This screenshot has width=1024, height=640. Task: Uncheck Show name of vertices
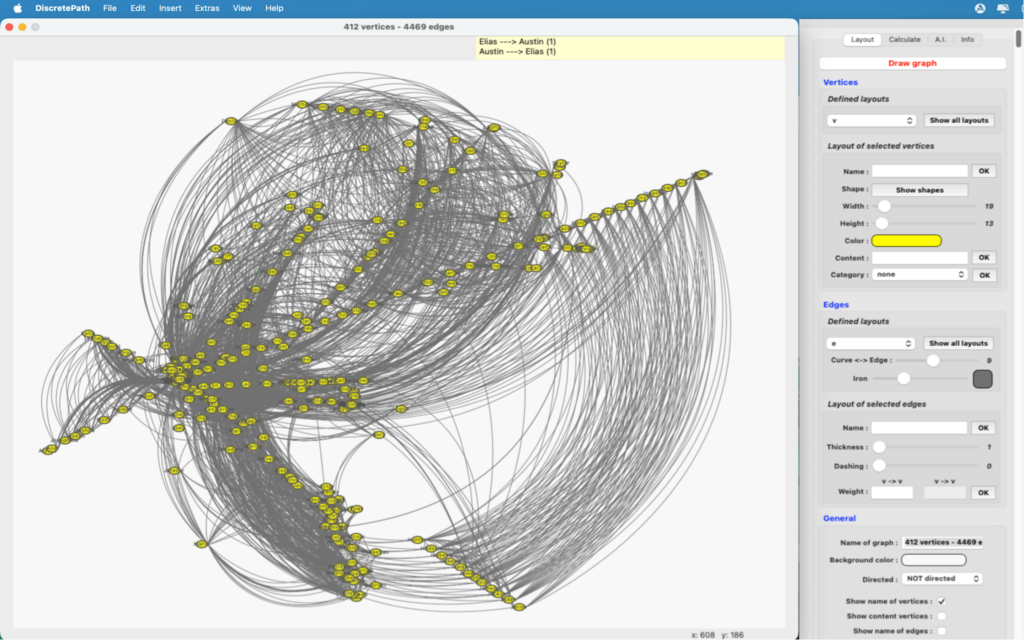pos(941,601)
